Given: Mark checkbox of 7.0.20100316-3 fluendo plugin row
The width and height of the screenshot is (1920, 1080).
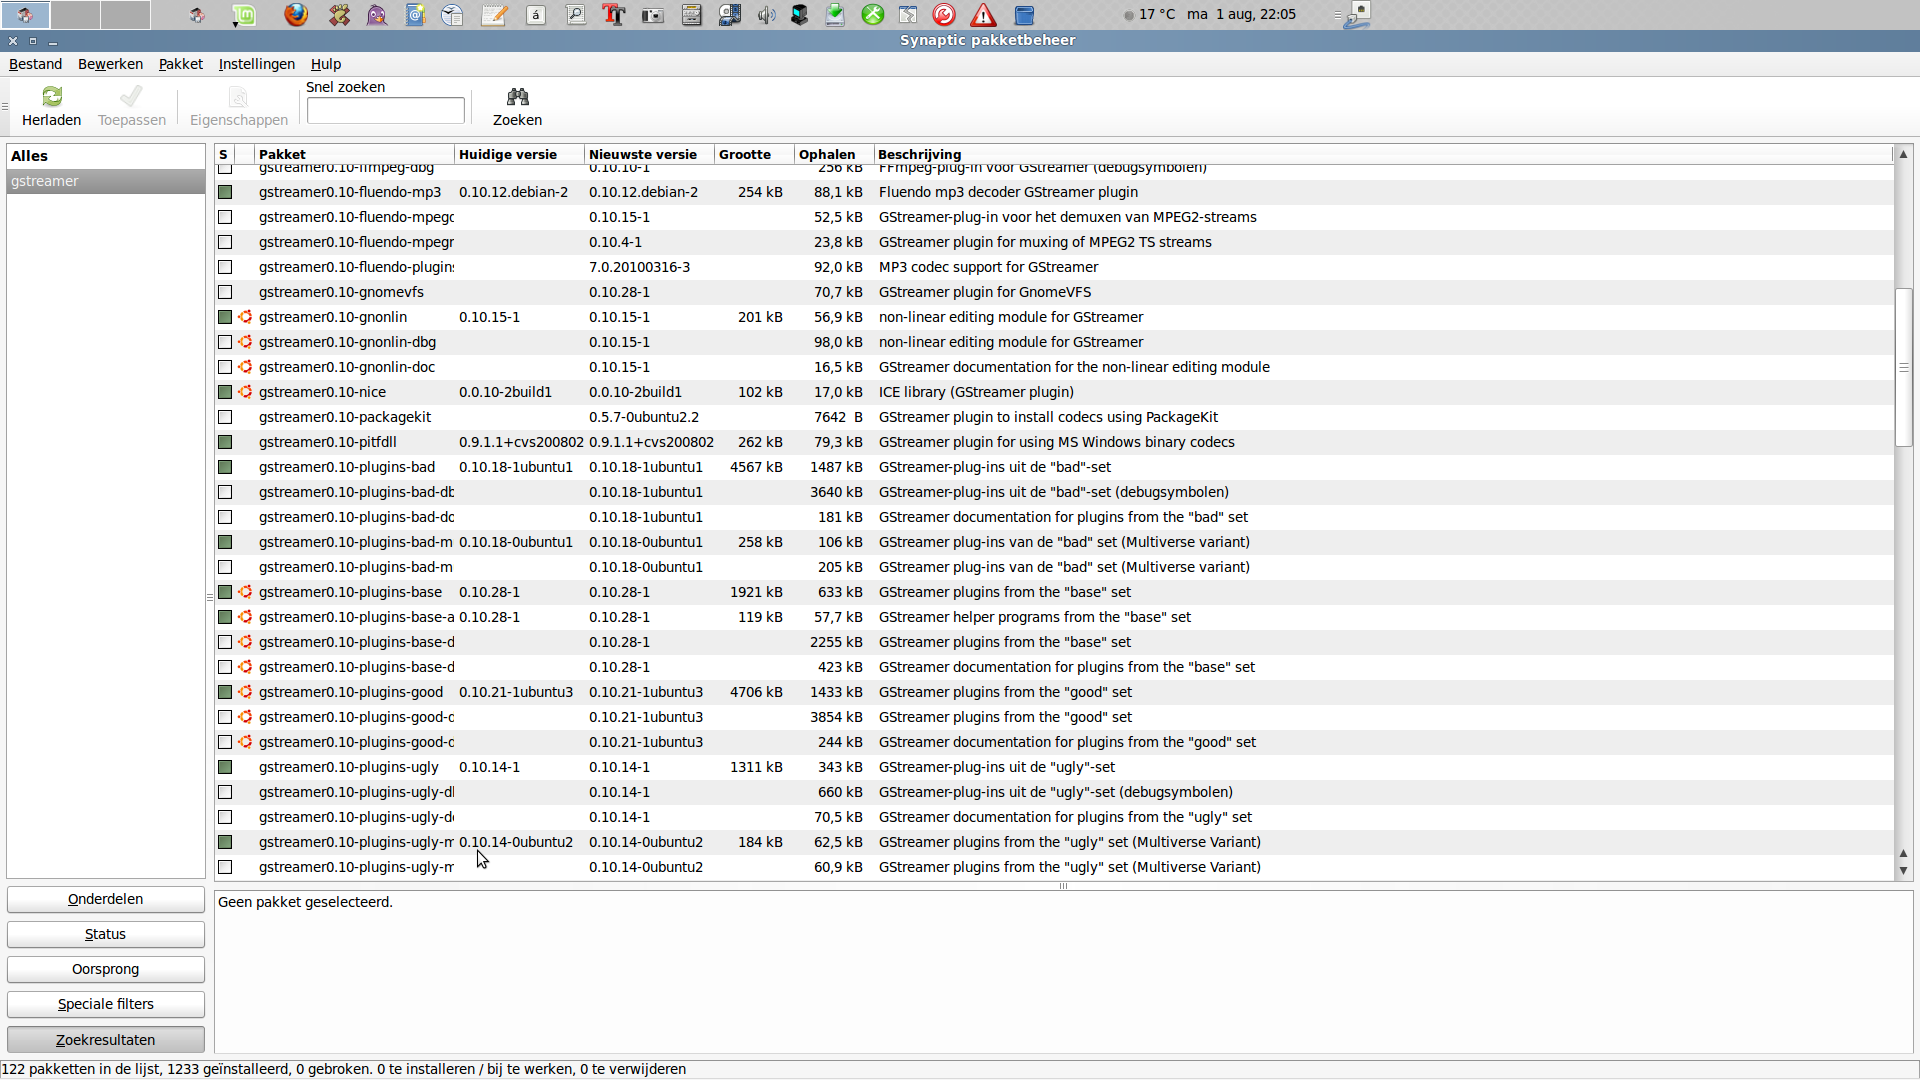Looking at the screenshot, I should click(225, 267).
